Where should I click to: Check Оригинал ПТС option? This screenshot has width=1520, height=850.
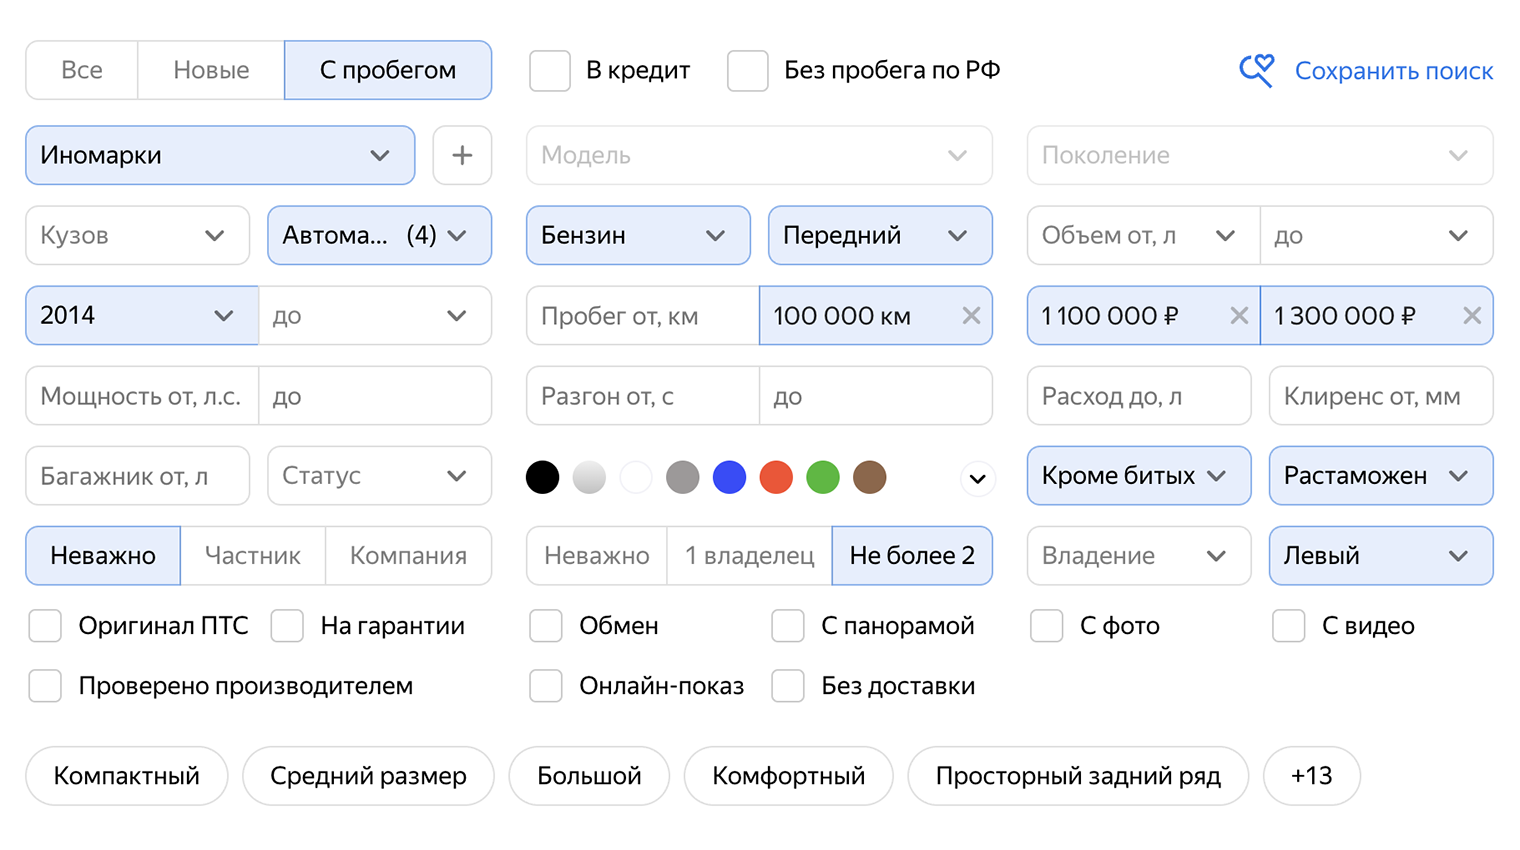point(45,626)
